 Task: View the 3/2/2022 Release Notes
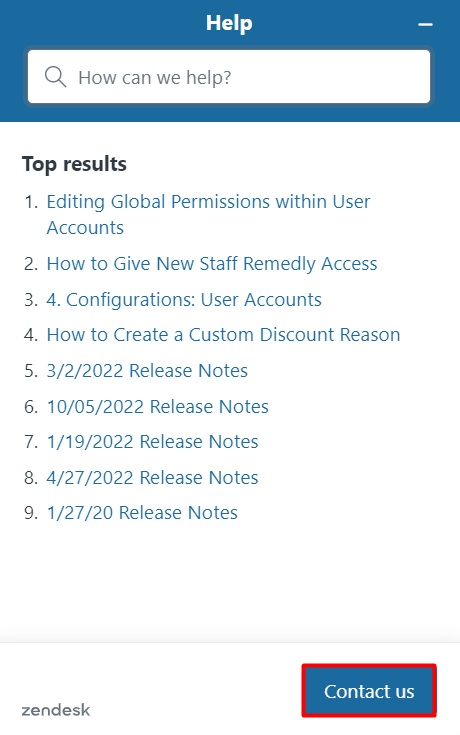147,370
